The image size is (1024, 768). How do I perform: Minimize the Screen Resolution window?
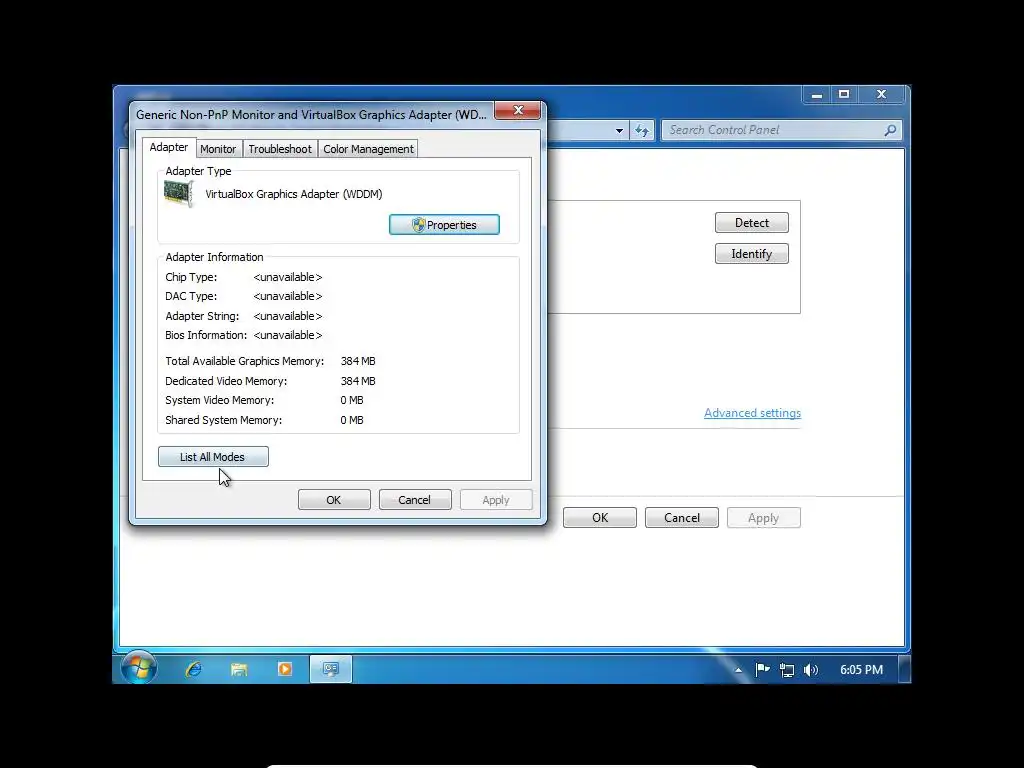(816, 95)
